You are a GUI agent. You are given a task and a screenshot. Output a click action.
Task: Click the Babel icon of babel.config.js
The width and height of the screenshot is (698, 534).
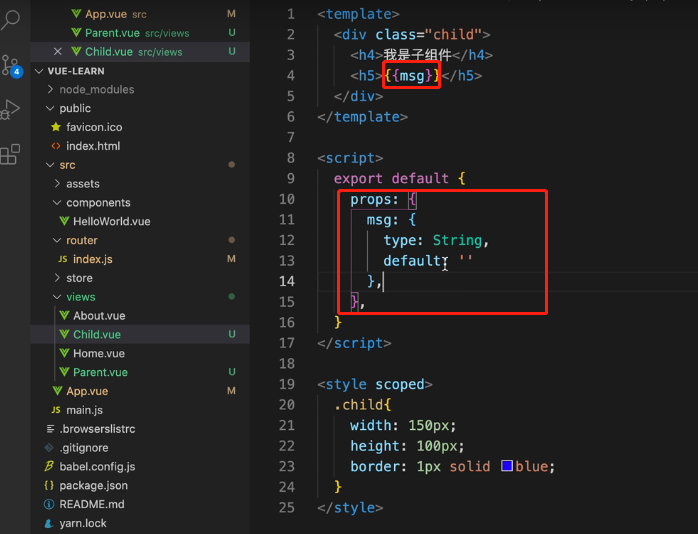pos(49,466)
